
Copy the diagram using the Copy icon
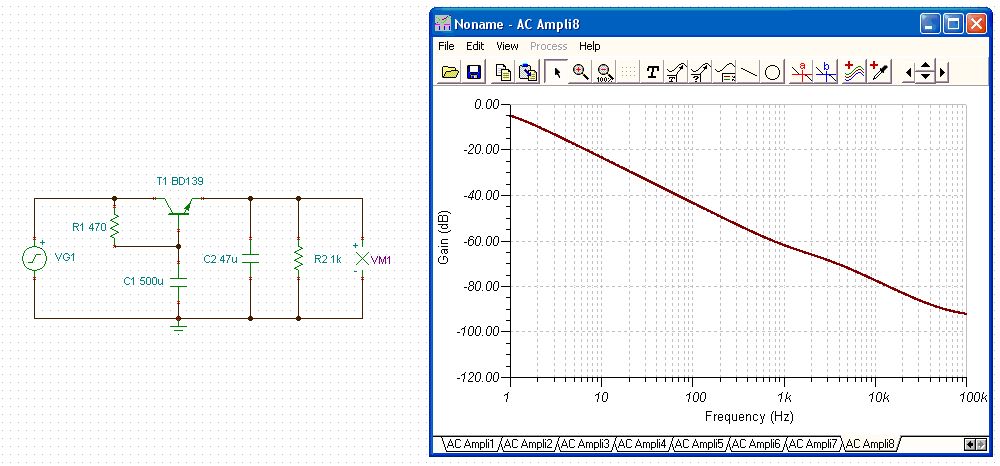[x=504, y=72]
